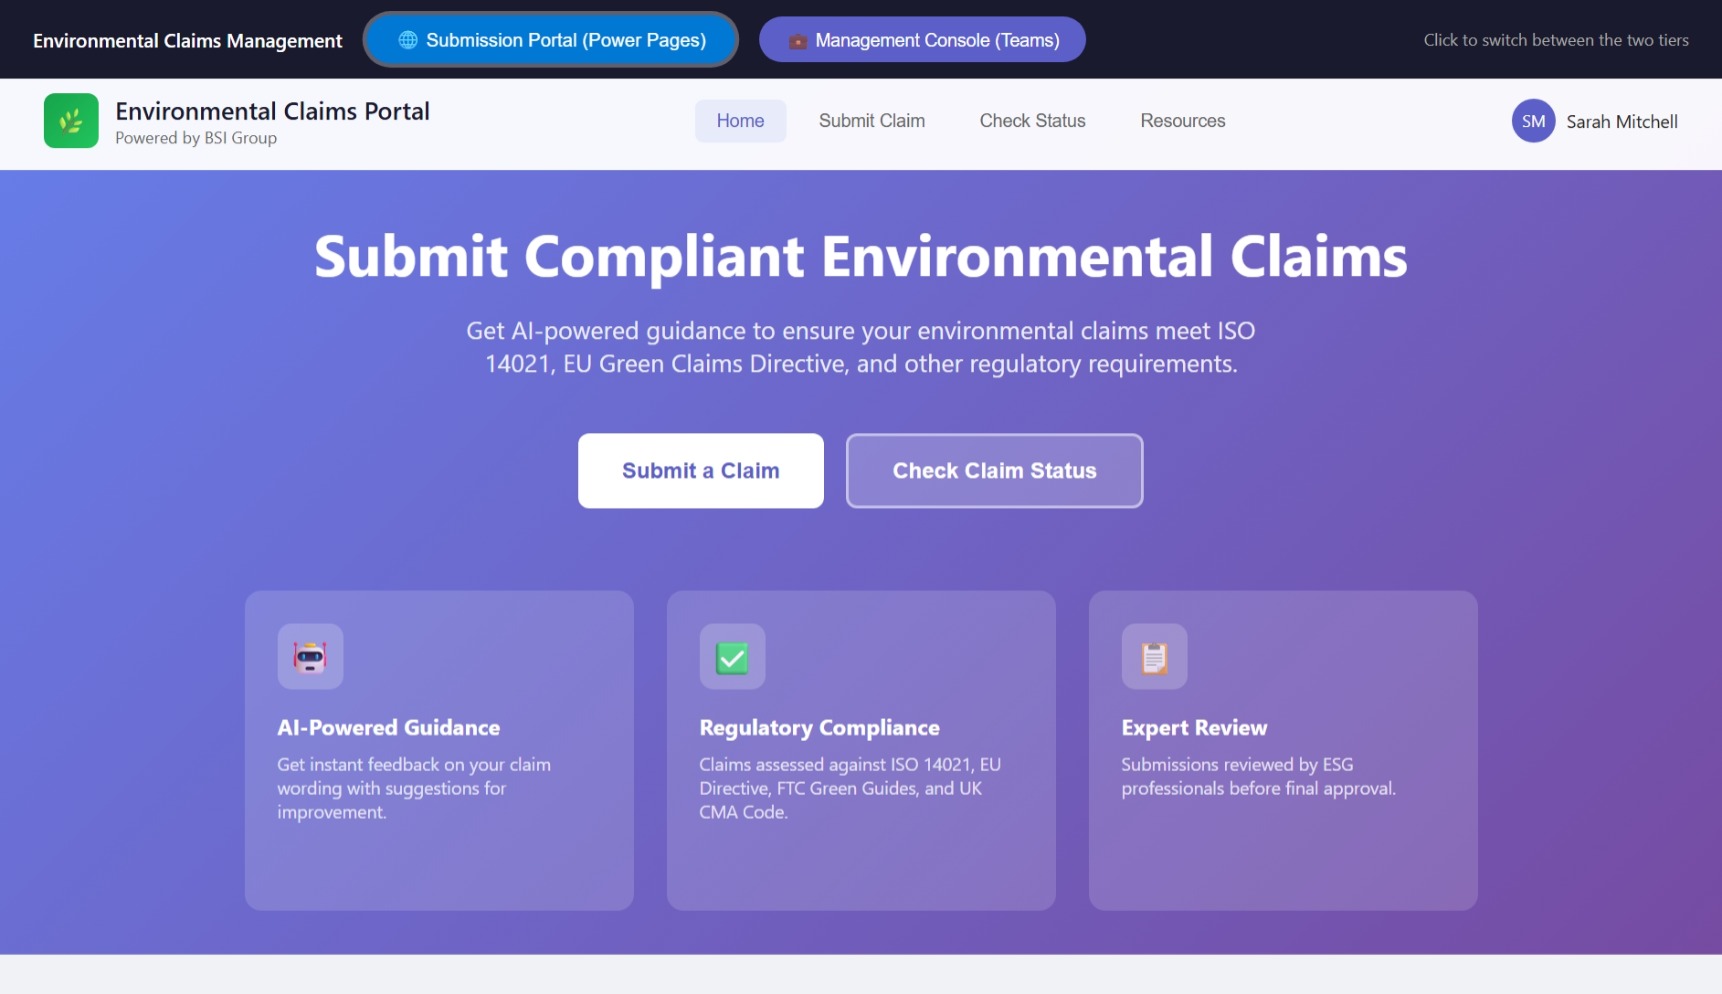
Task: Click the AI-Powered Guidance card heading
Action: click(x=388, y=728)
